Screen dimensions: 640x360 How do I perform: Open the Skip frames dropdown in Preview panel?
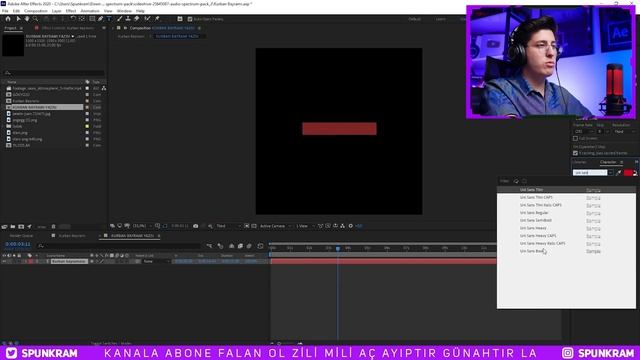[603, 131]
